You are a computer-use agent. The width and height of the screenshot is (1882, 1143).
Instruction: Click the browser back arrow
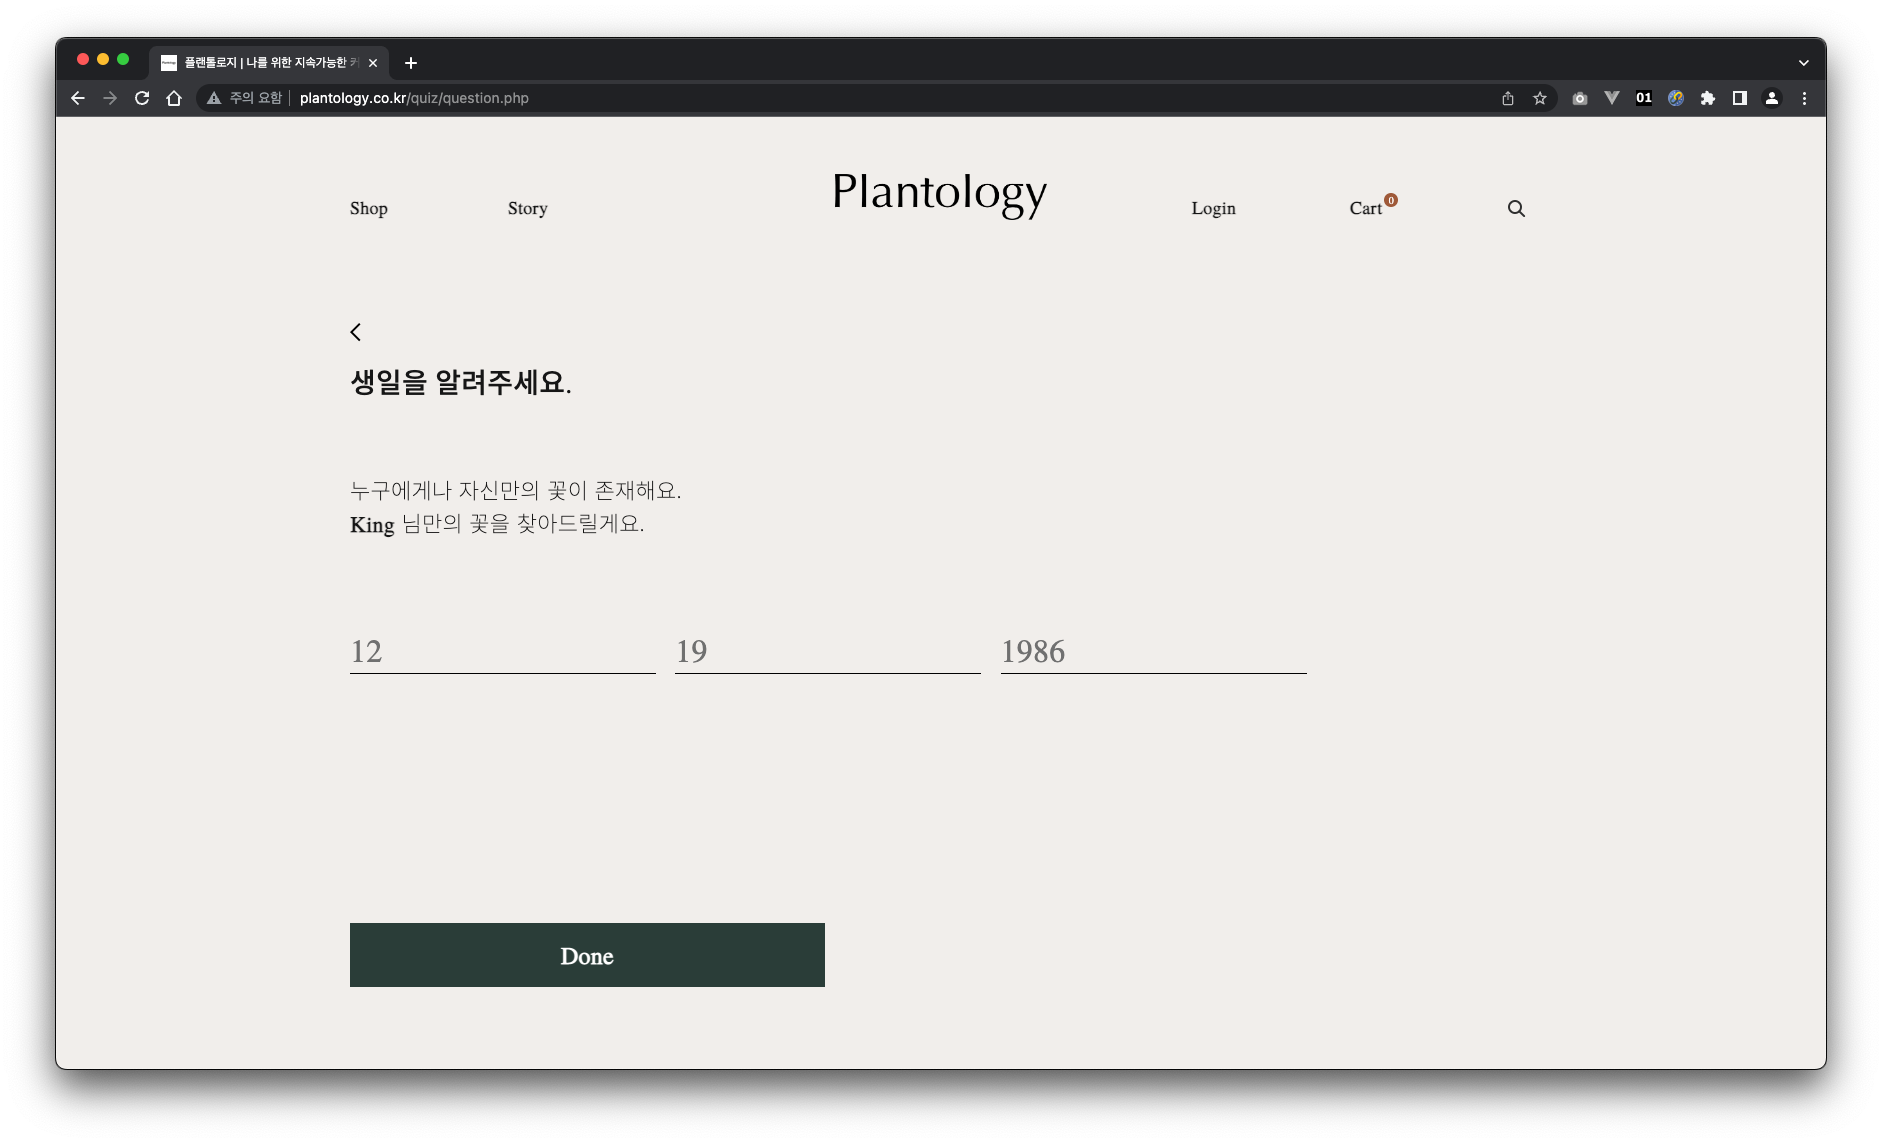(x=78, y=98)
